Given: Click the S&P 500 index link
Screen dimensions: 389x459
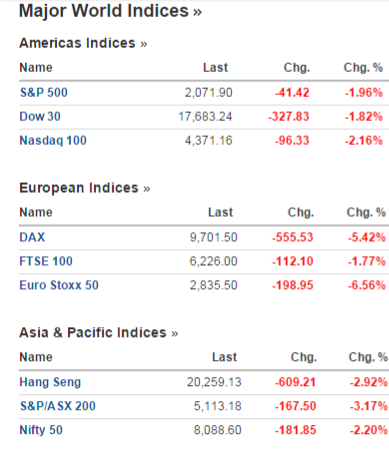Looking at the screenshot, I should [x=44, y=92].
